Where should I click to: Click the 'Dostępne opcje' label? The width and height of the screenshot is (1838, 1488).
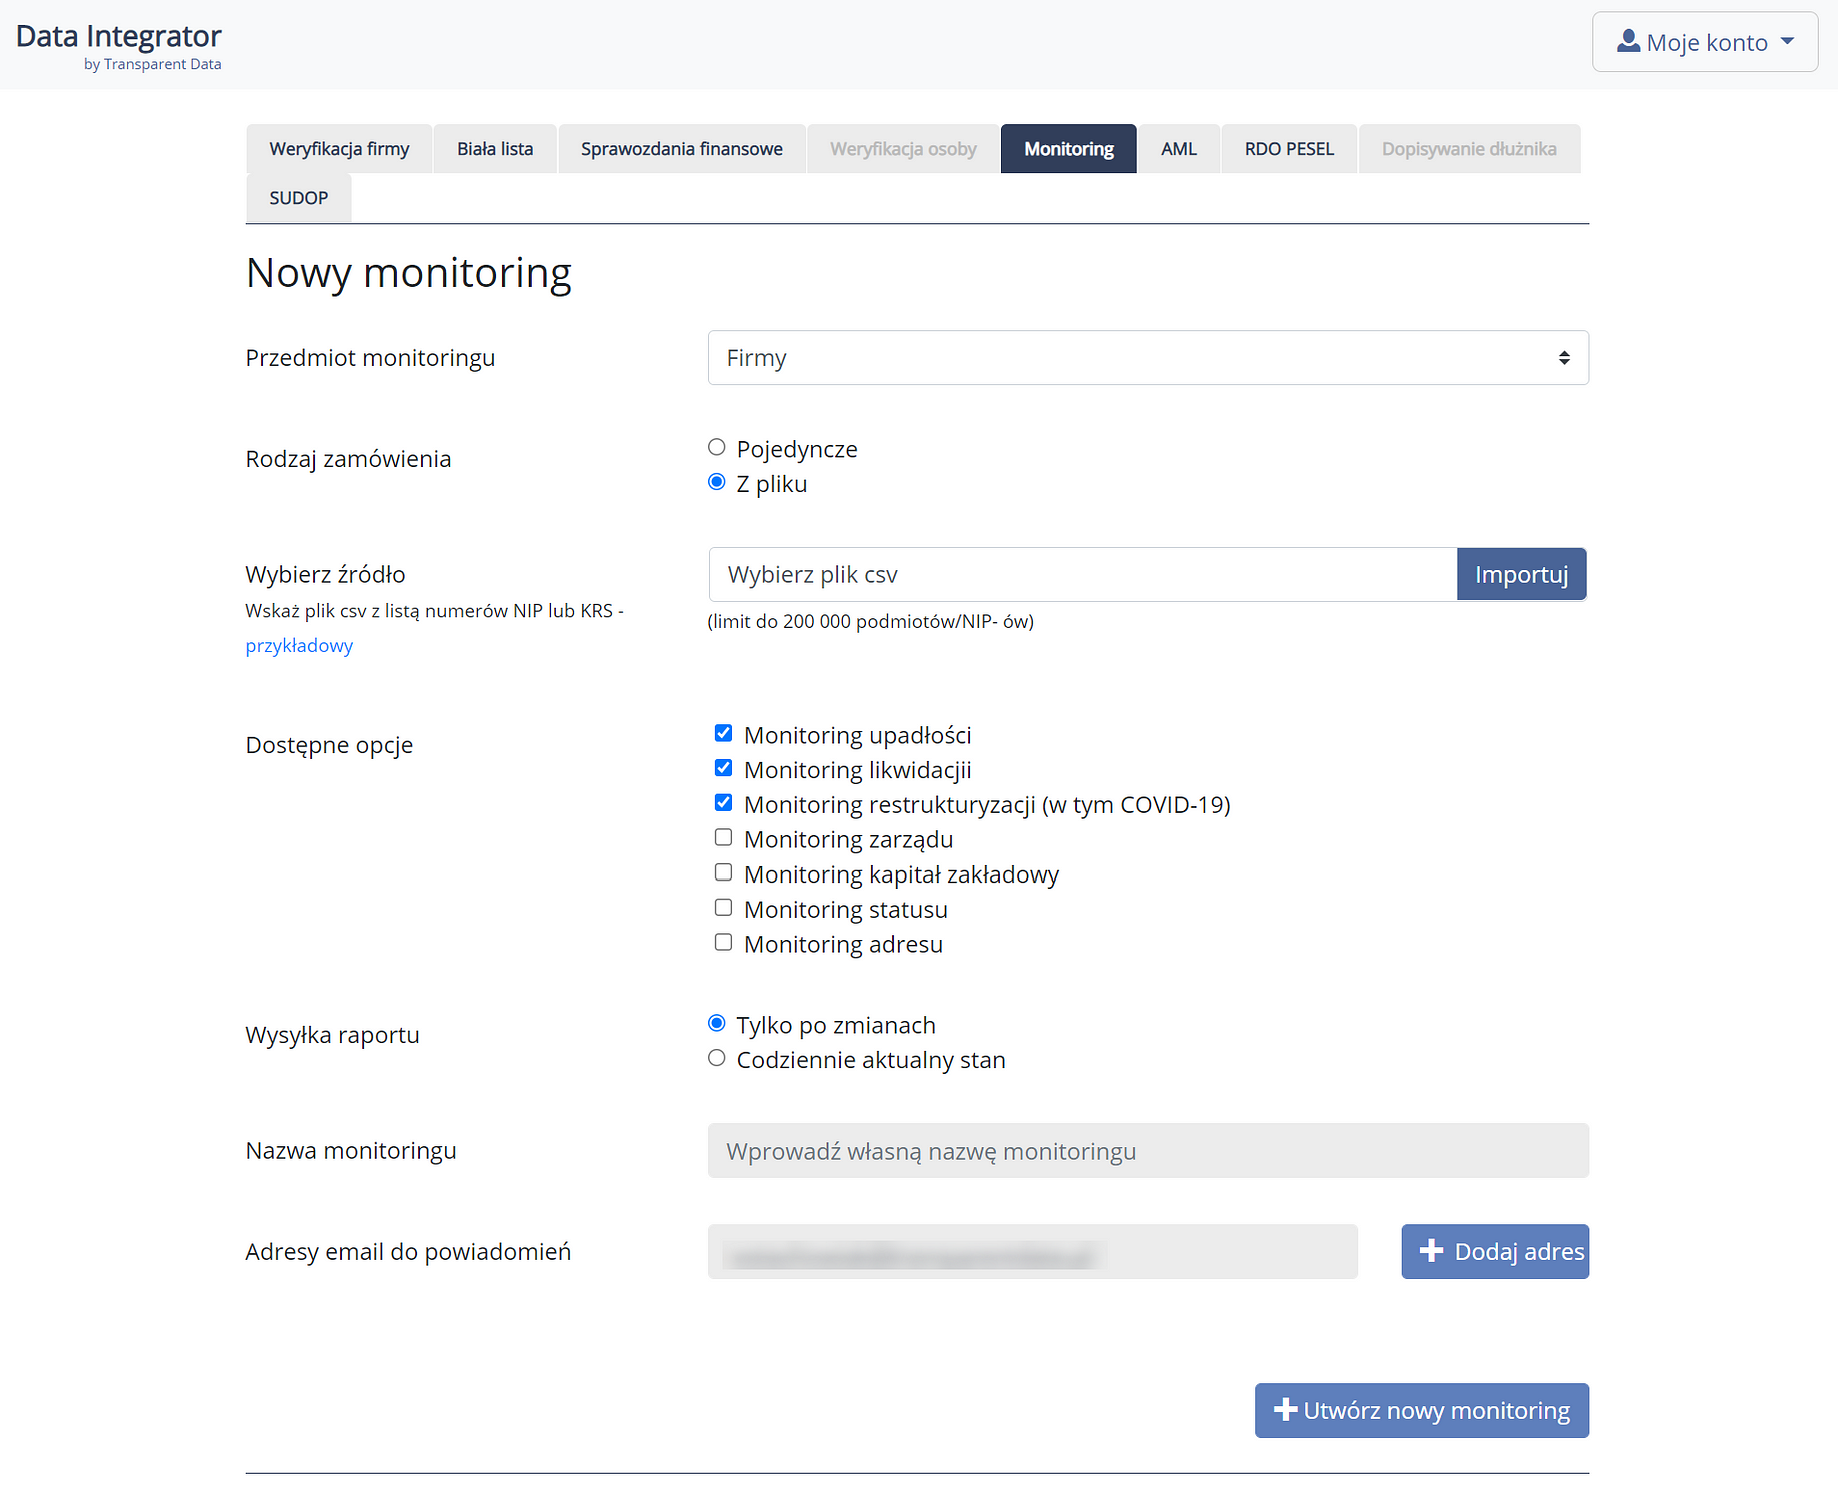(329, 745)
